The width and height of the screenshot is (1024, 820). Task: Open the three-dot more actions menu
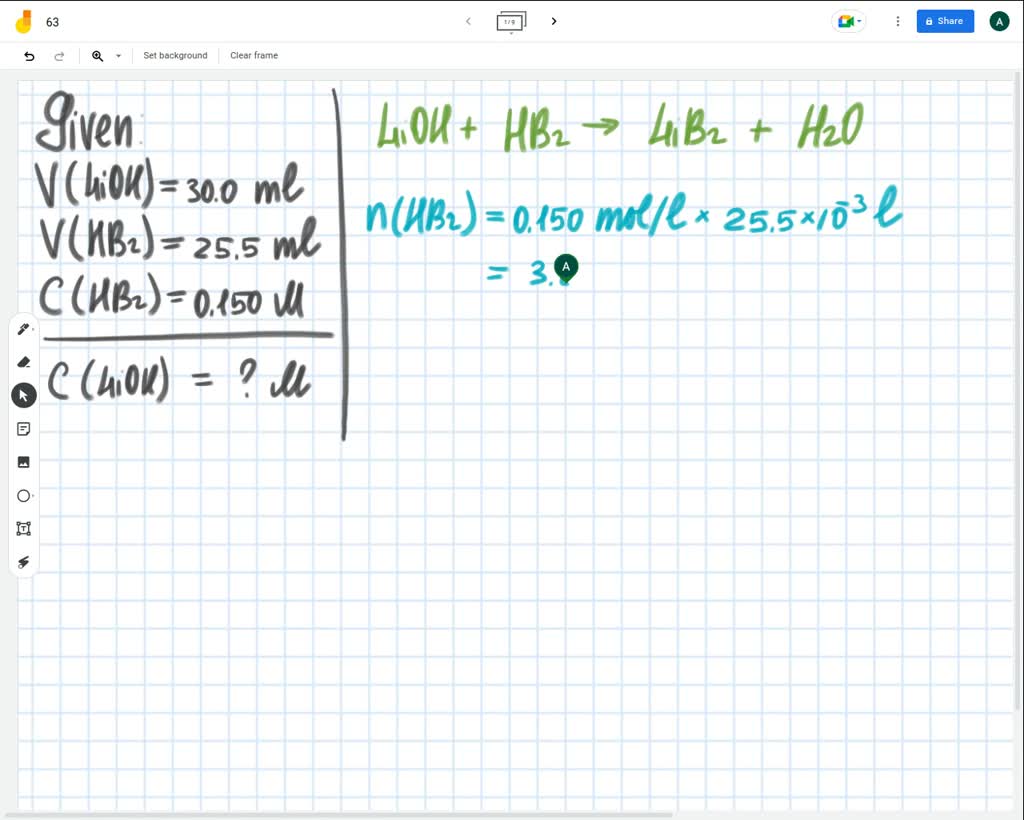tap(897, 21)
